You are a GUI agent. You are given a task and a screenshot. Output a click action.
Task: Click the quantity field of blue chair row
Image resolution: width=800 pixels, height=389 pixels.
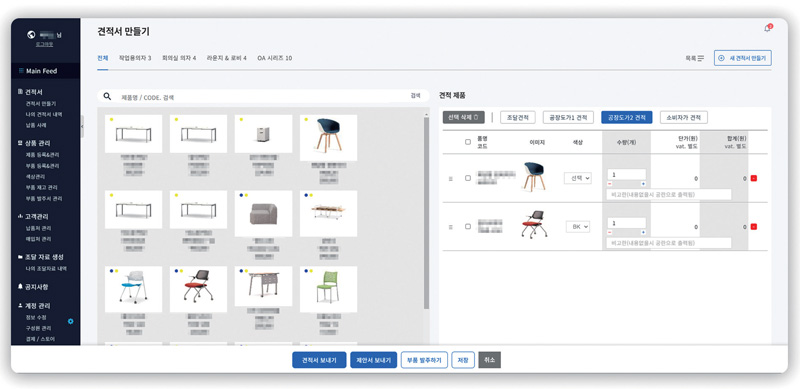(x=627, y=175)
